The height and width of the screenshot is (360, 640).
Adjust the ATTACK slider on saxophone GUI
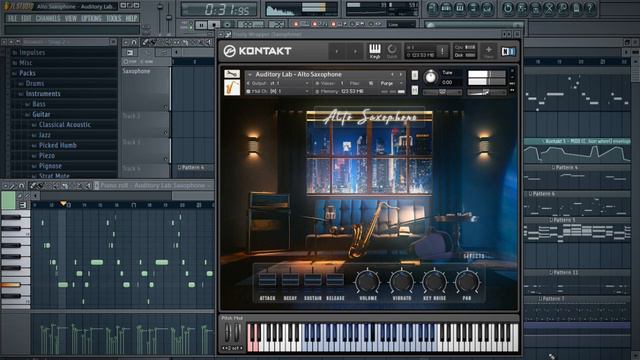click(x=267, y=280)
